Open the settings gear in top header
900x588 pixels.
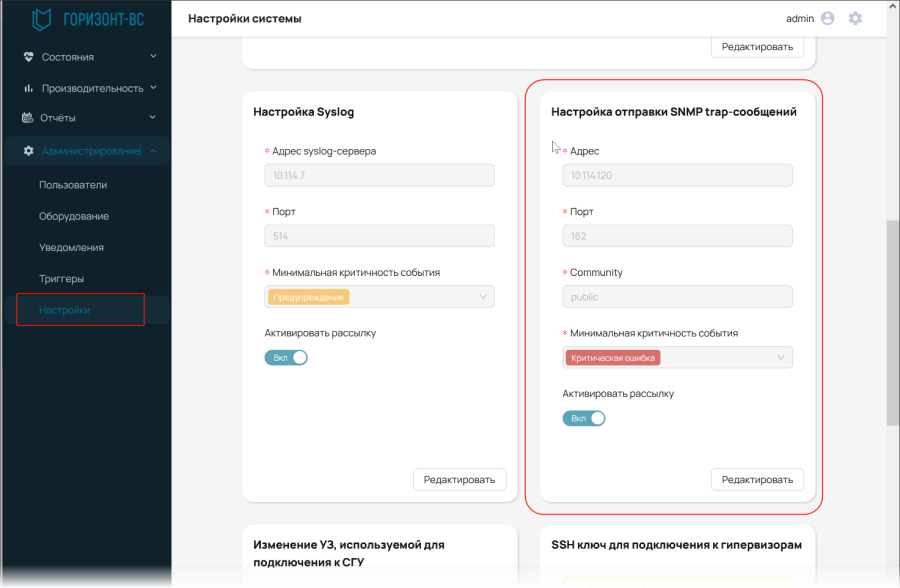click(855, 18)
